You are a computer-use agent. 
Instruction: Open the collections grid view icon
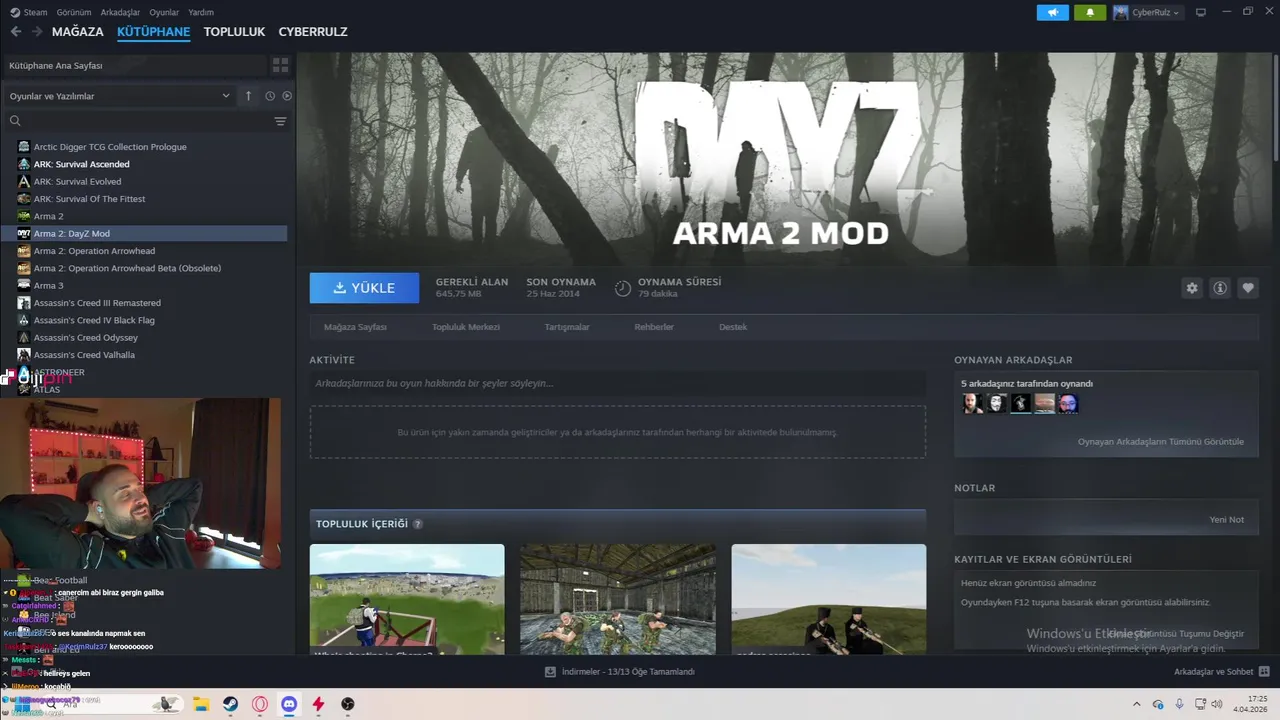click(280, 65)
